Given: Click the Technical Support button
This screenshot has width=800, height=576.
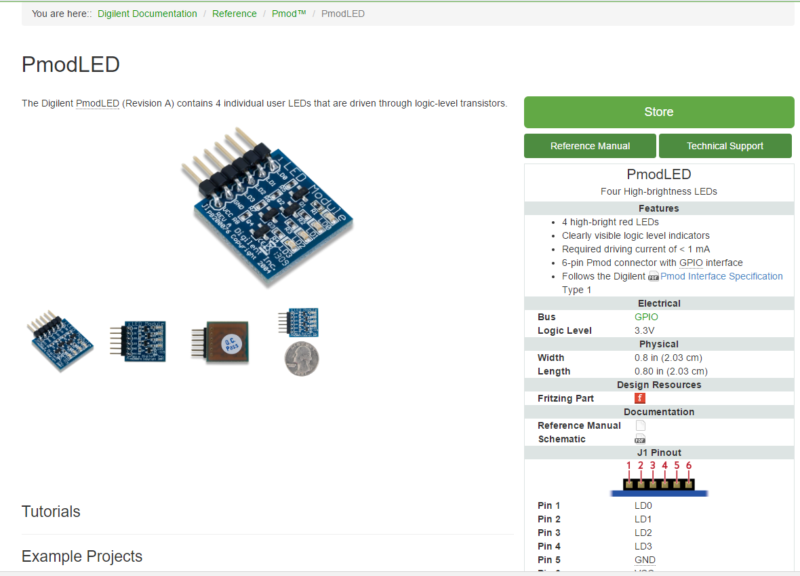Looking at the screenshot, I should pos(725,145).
